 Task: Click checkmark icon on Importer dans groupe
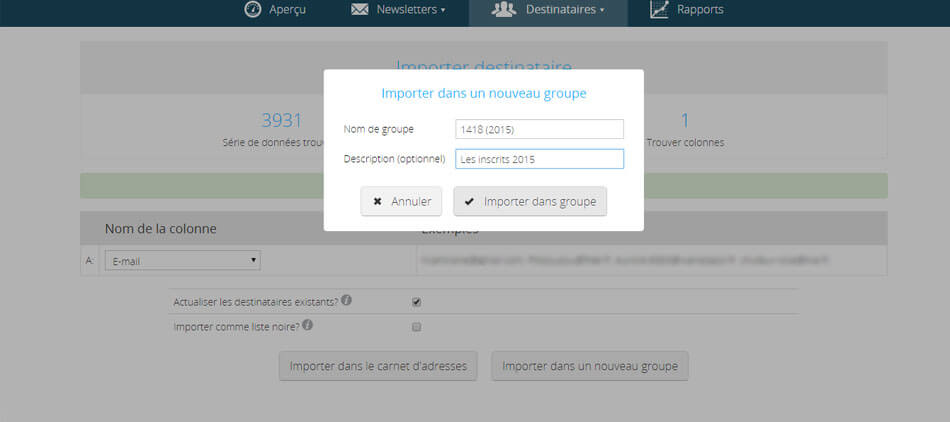tap(470, 202)
